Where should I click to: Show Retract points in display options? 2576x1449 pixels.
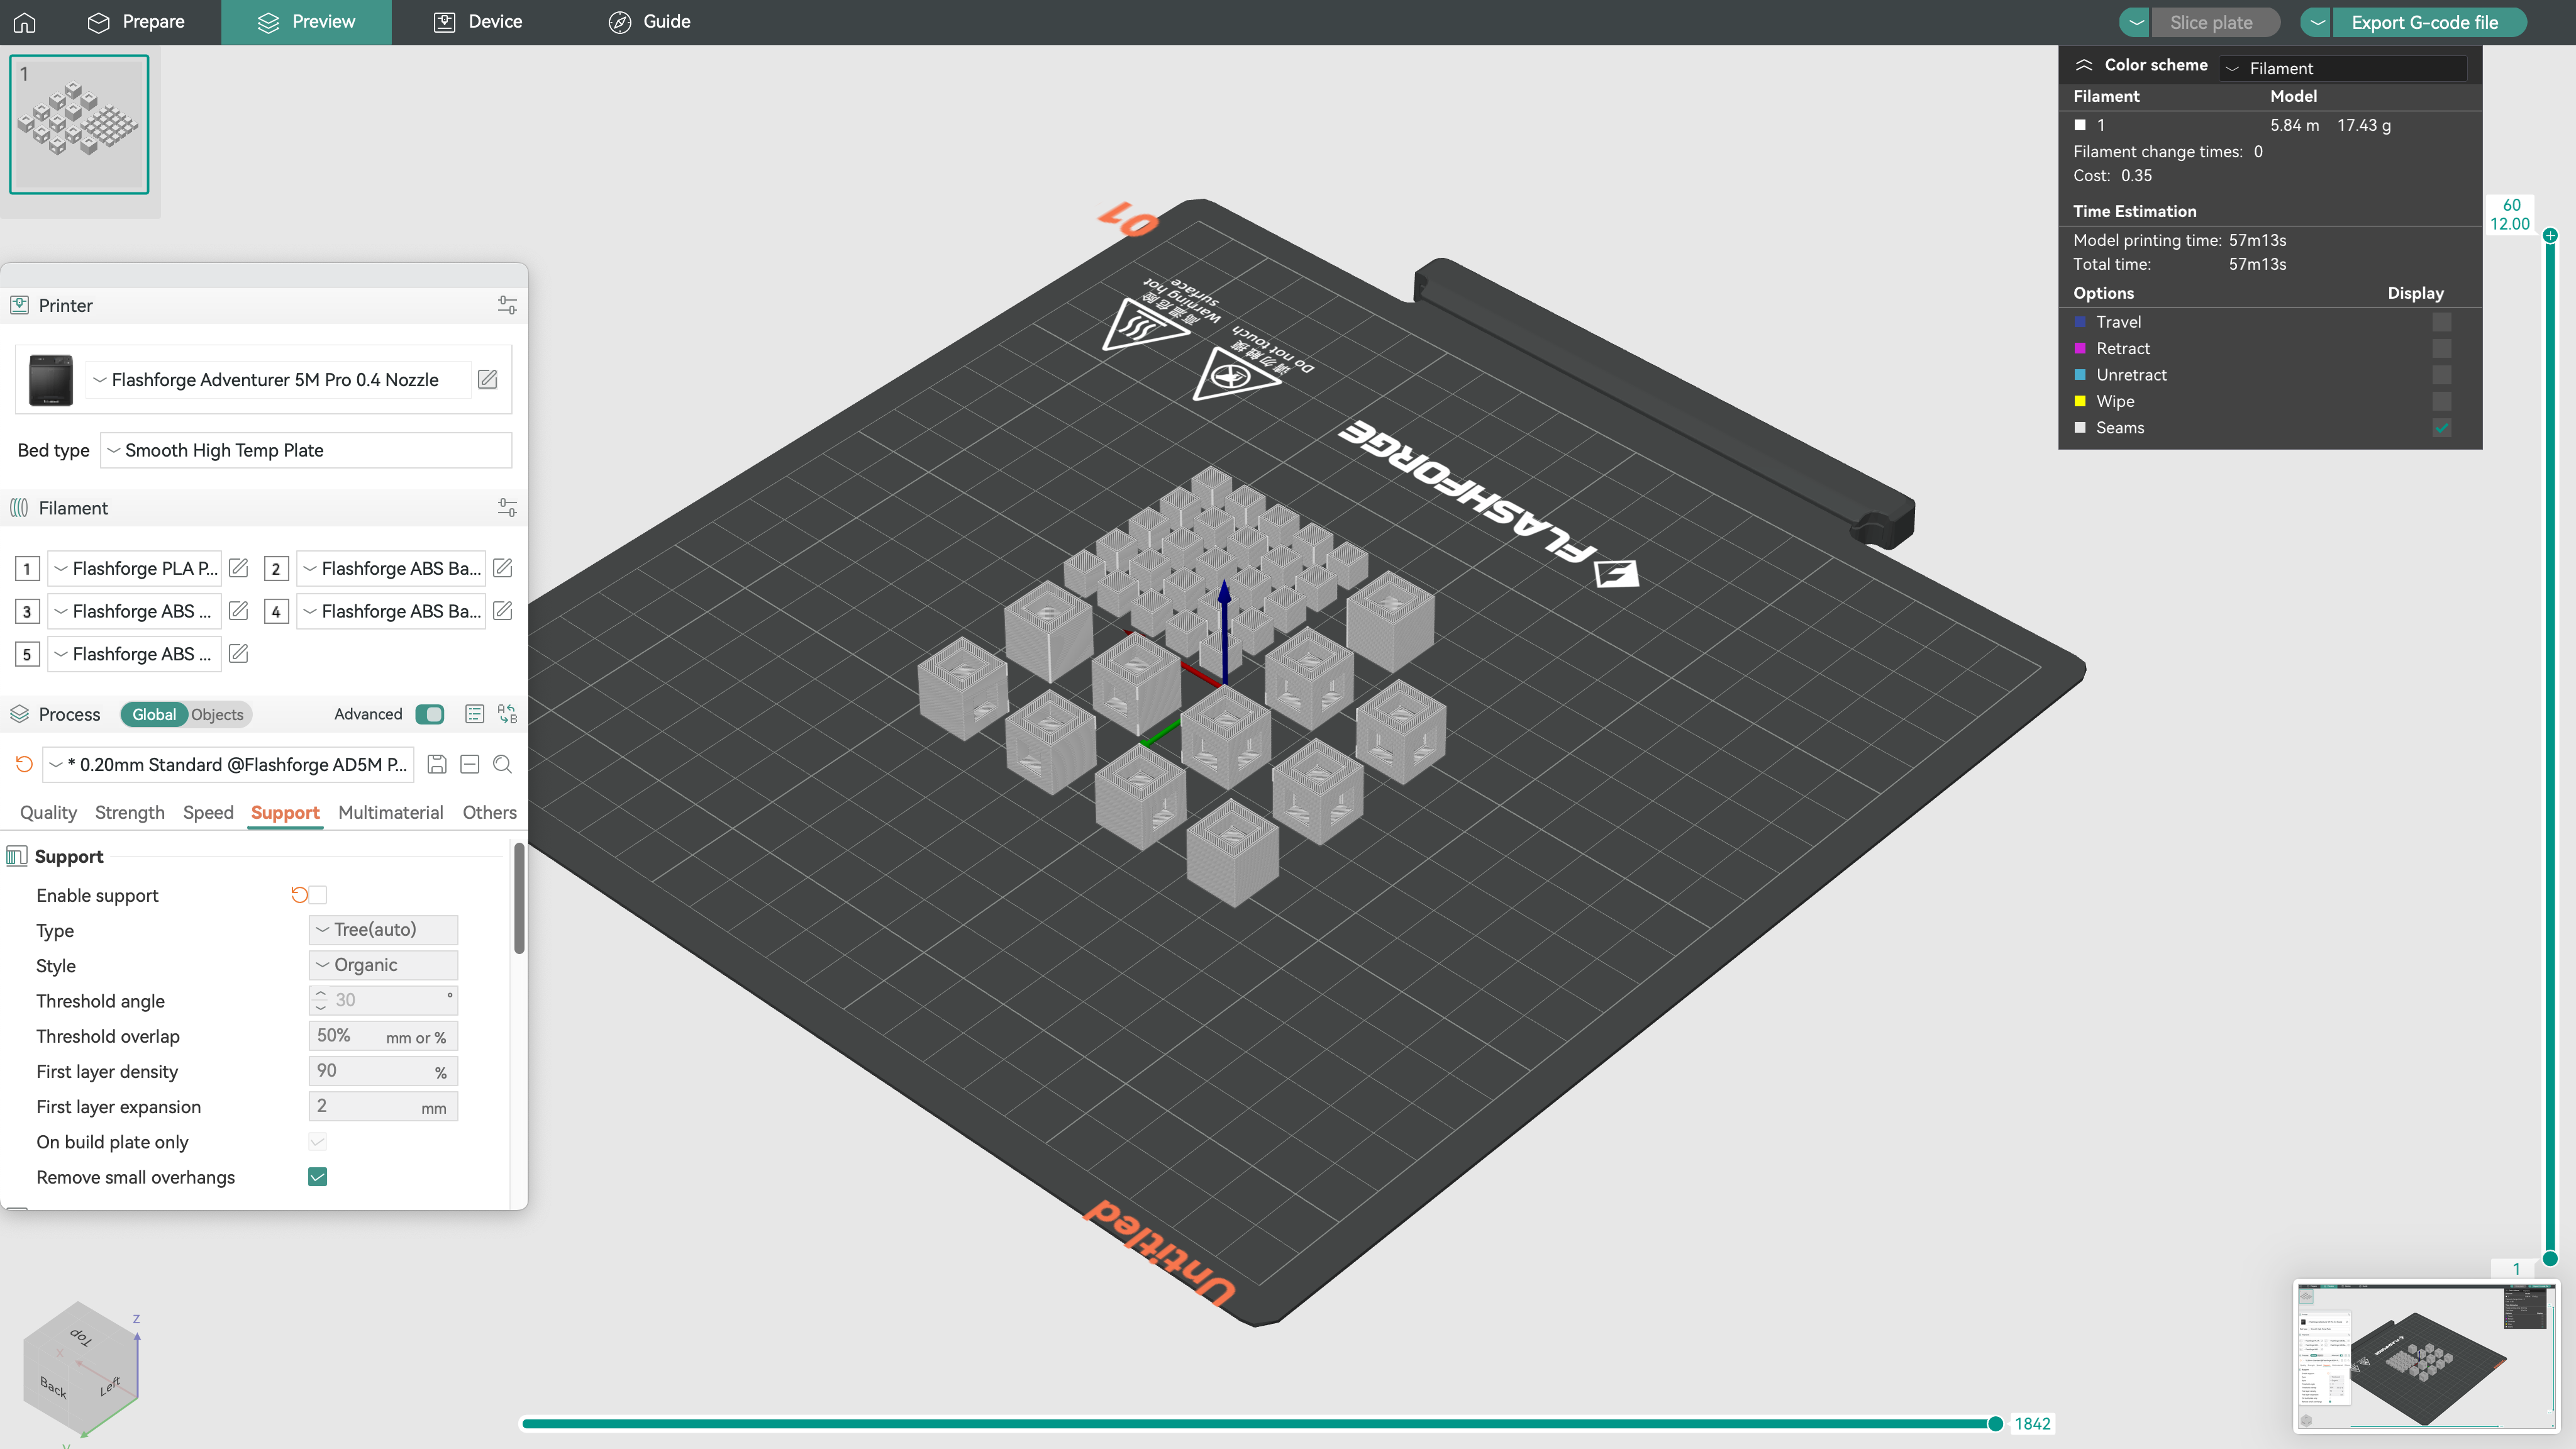(x=2442, y=348)
